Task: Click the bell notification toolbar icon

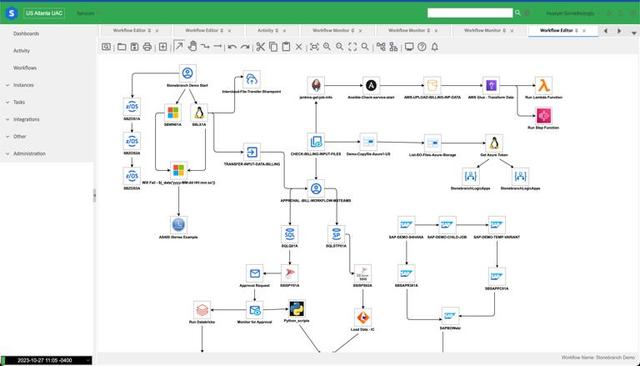Action: (x=435, y=47)
